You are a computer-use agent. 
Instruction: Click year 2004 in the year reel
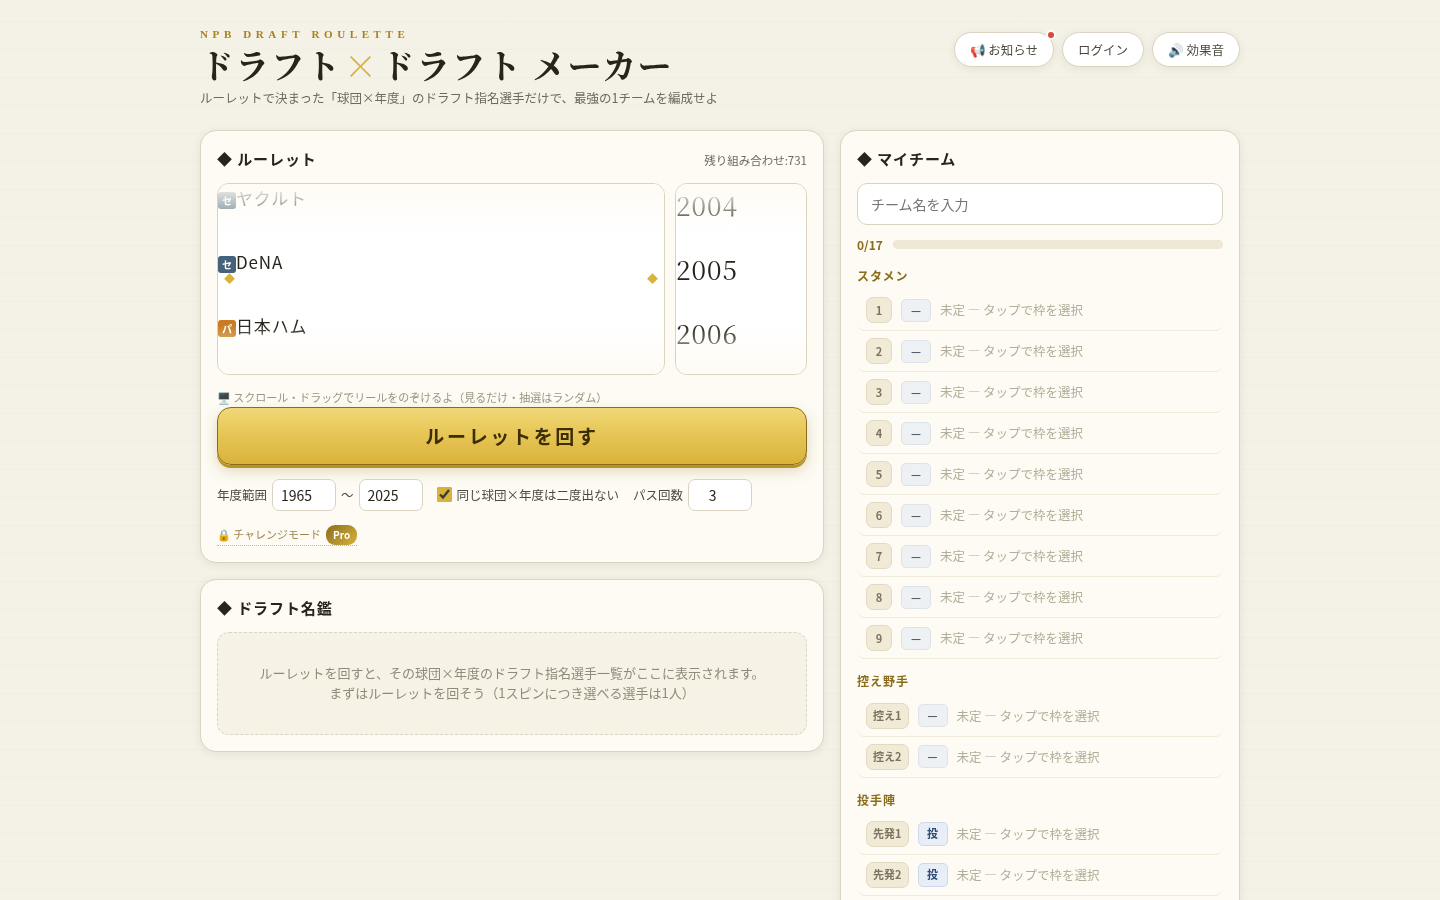(x=707, y=207)
